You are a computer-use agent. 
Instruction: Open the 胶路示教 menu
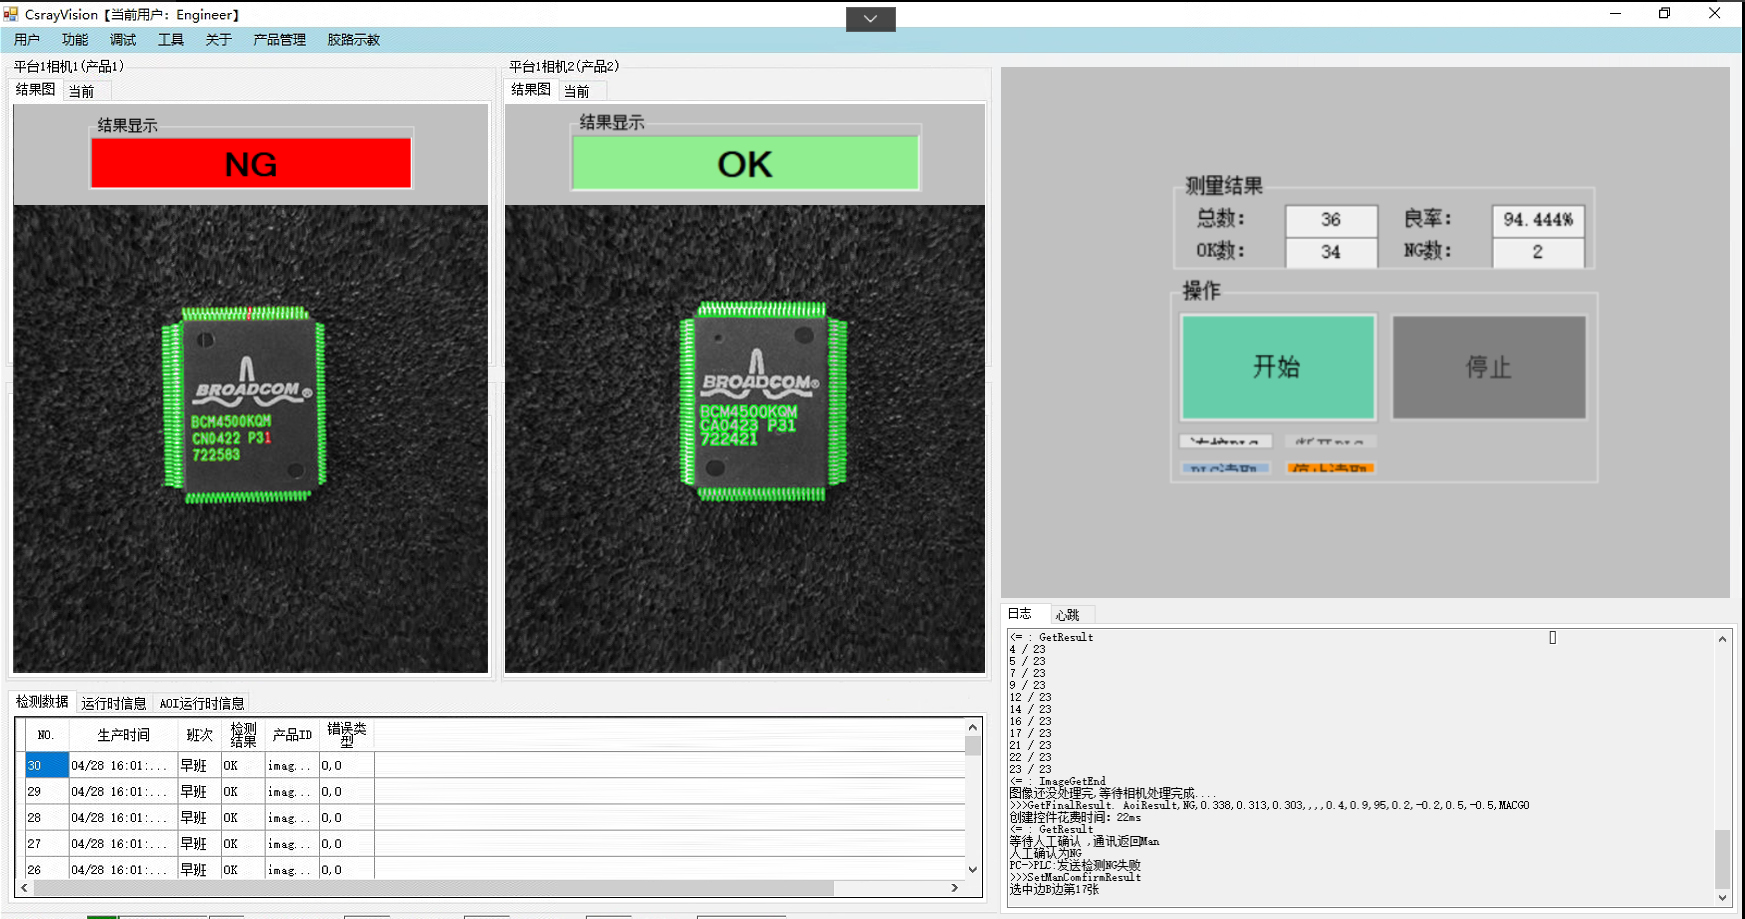[x=353, y=40]
